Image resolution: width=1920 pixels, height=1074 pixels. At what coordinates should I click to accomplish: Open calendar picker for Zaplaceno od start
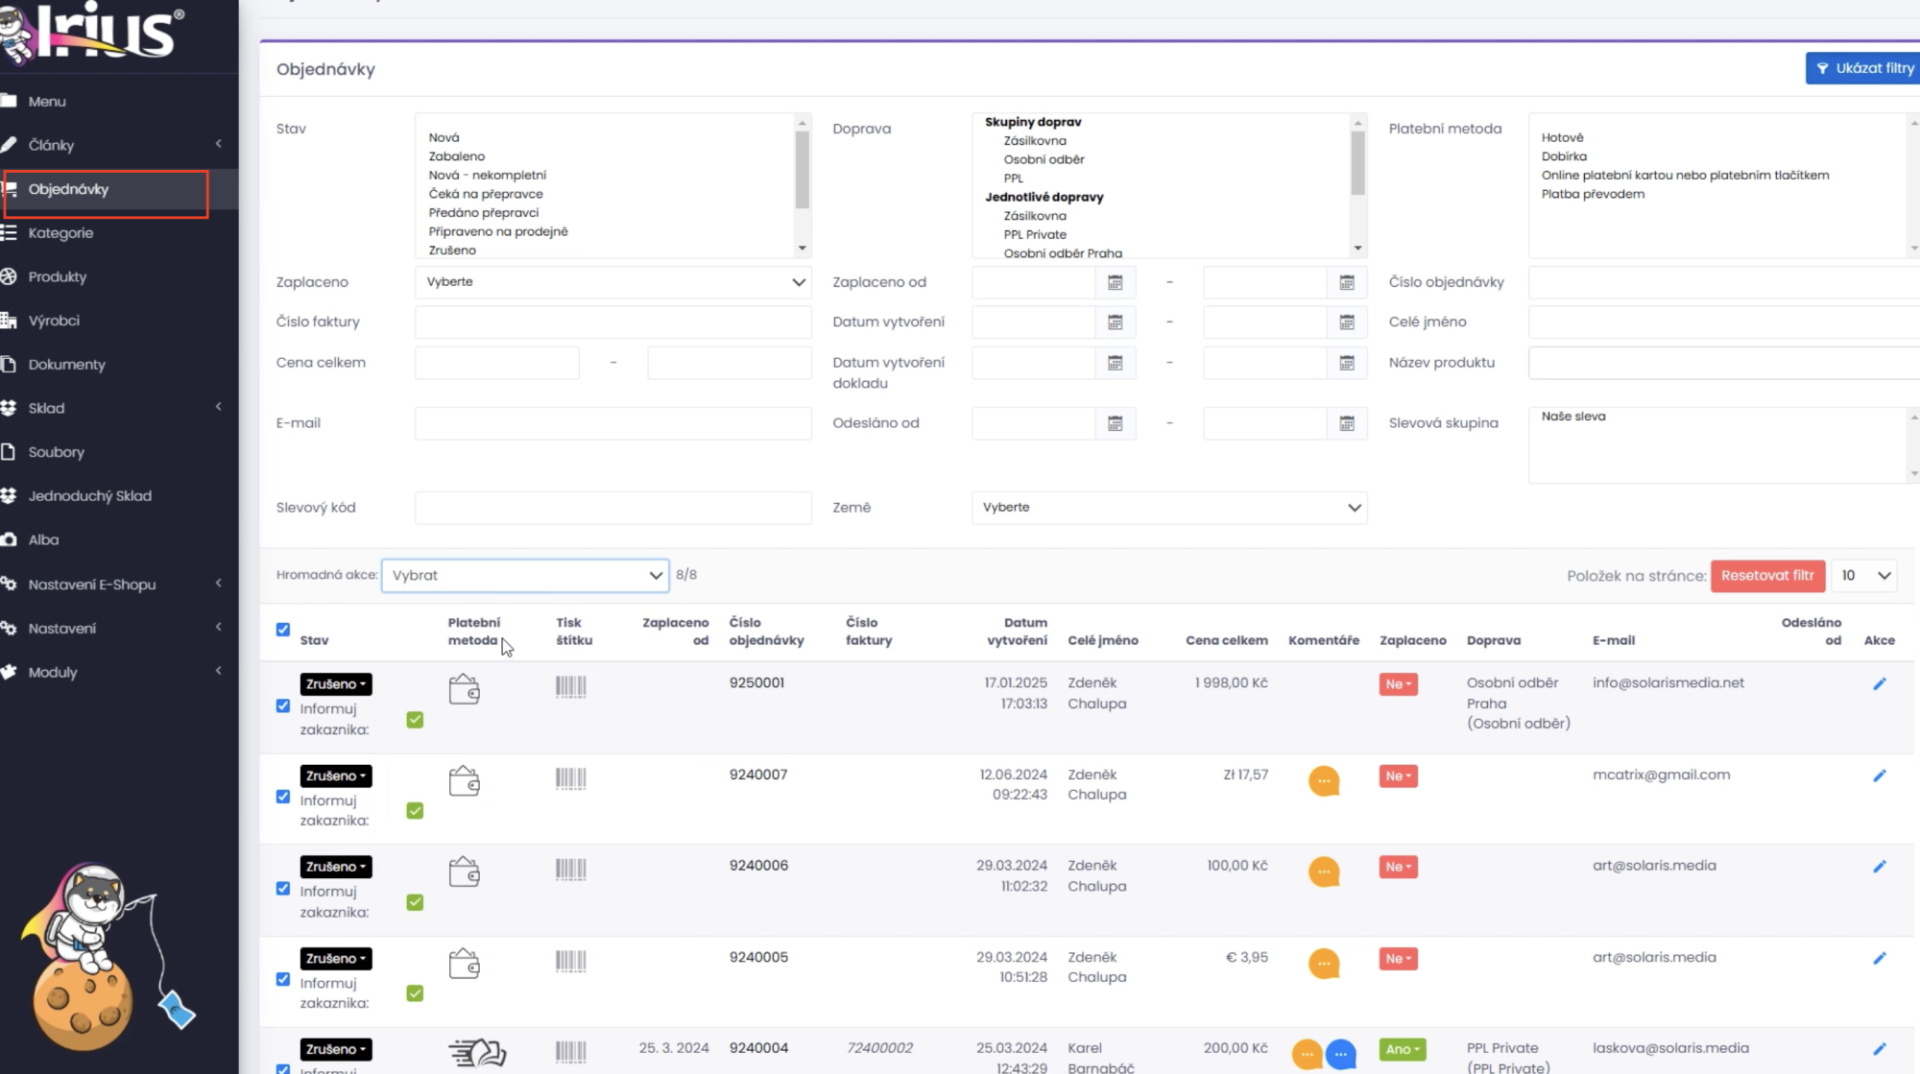(1115, 283)
